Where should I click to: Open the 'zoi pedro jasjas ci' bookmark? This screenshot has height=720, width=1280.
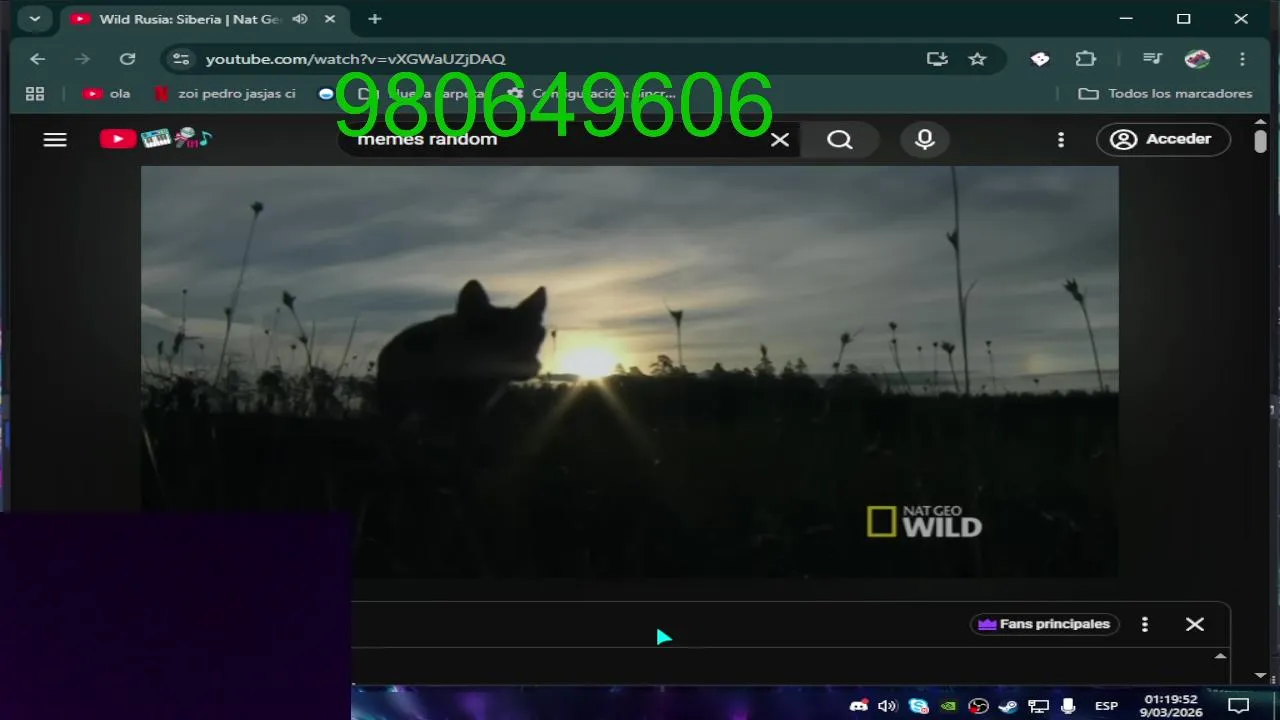click(x=225, y=94)
